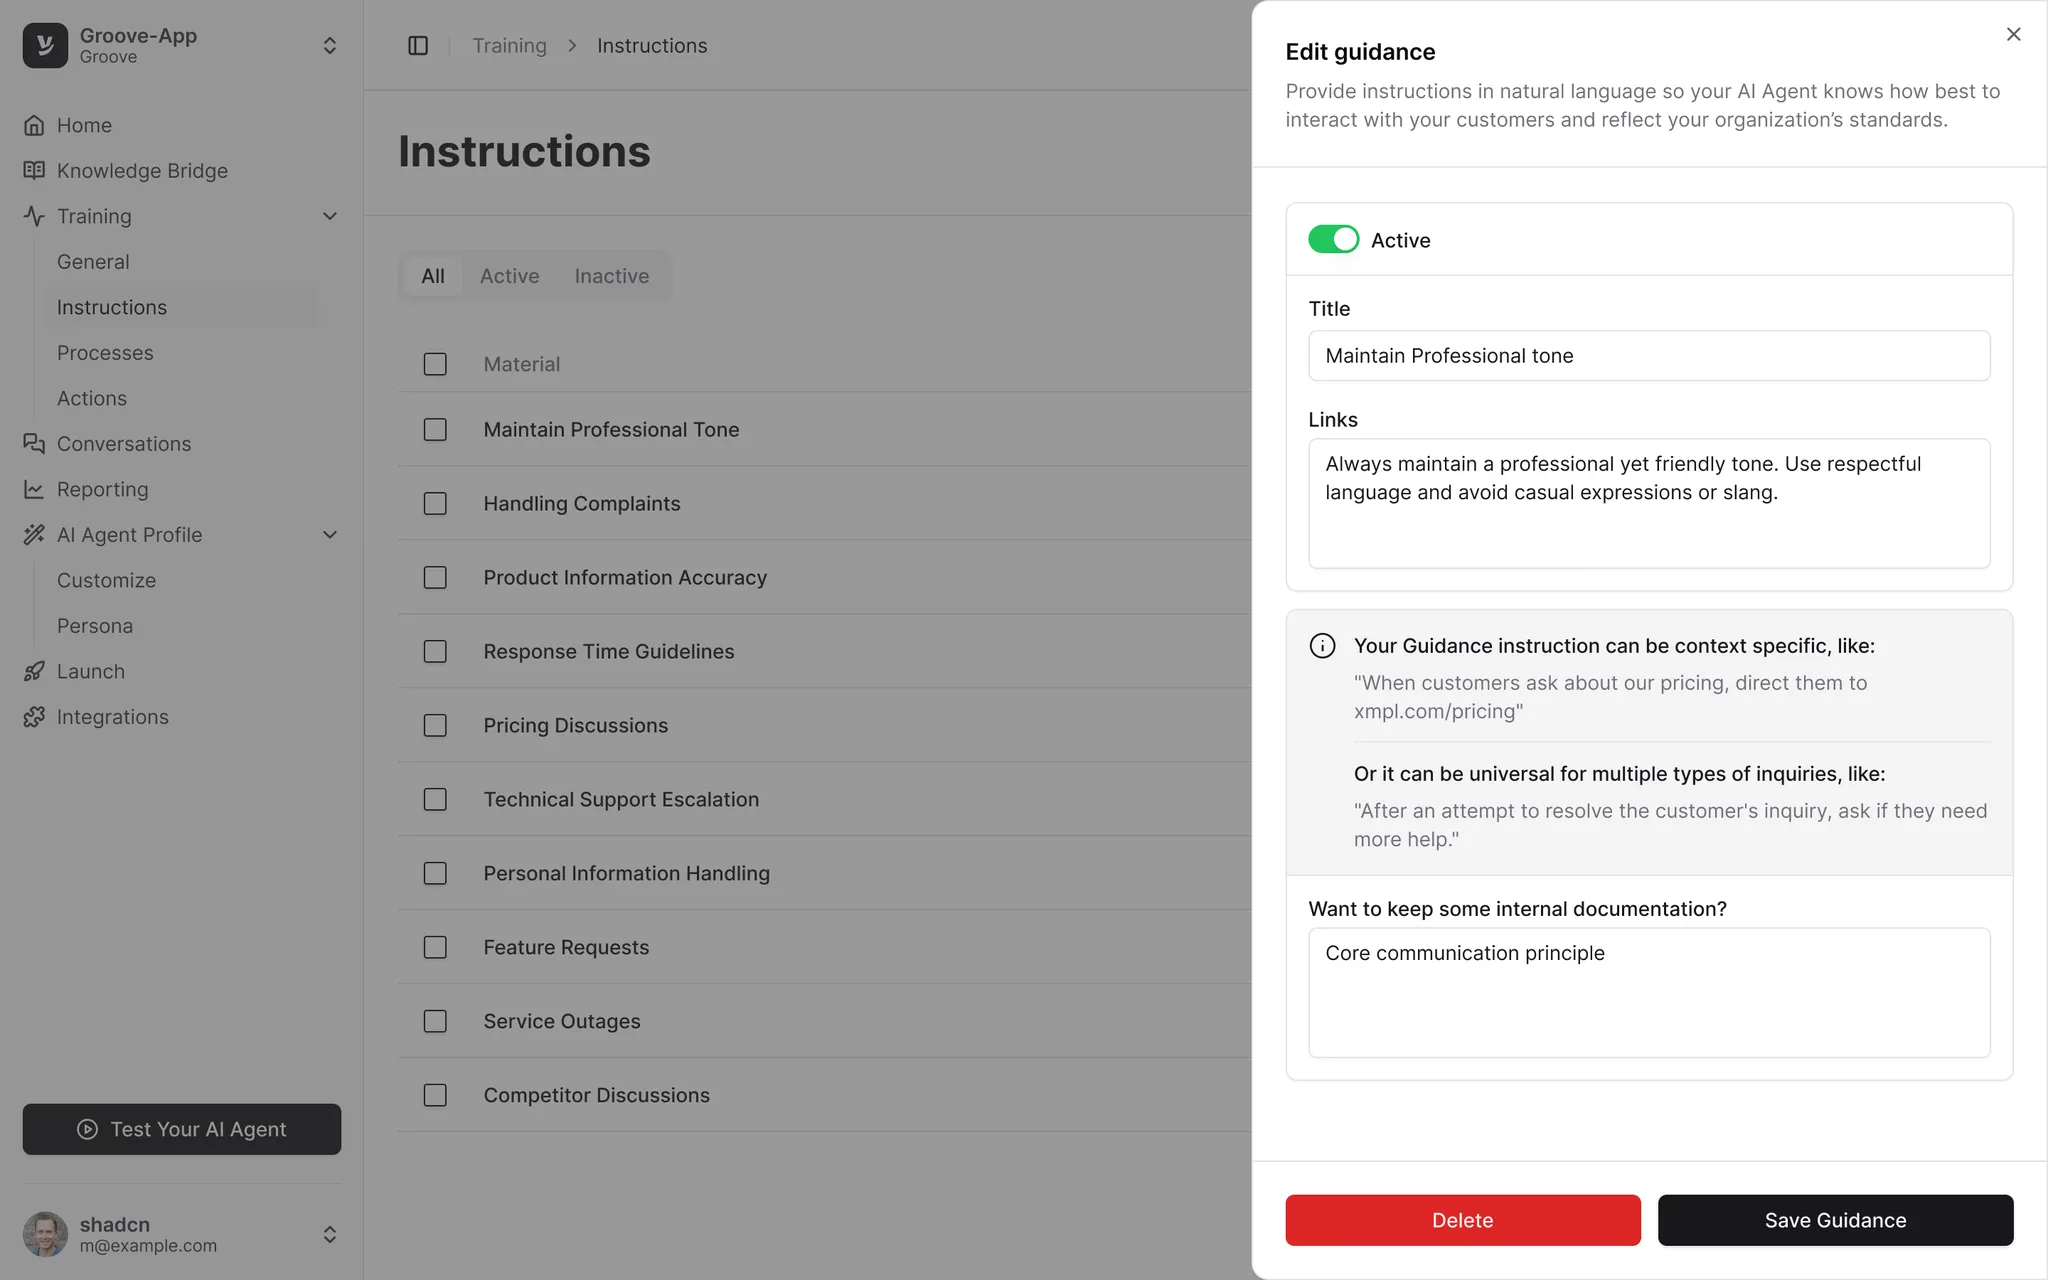Toggle the Active guidance switch
The height and width of the screenshot is (1280, 2048).
(x=1333, y=240)
